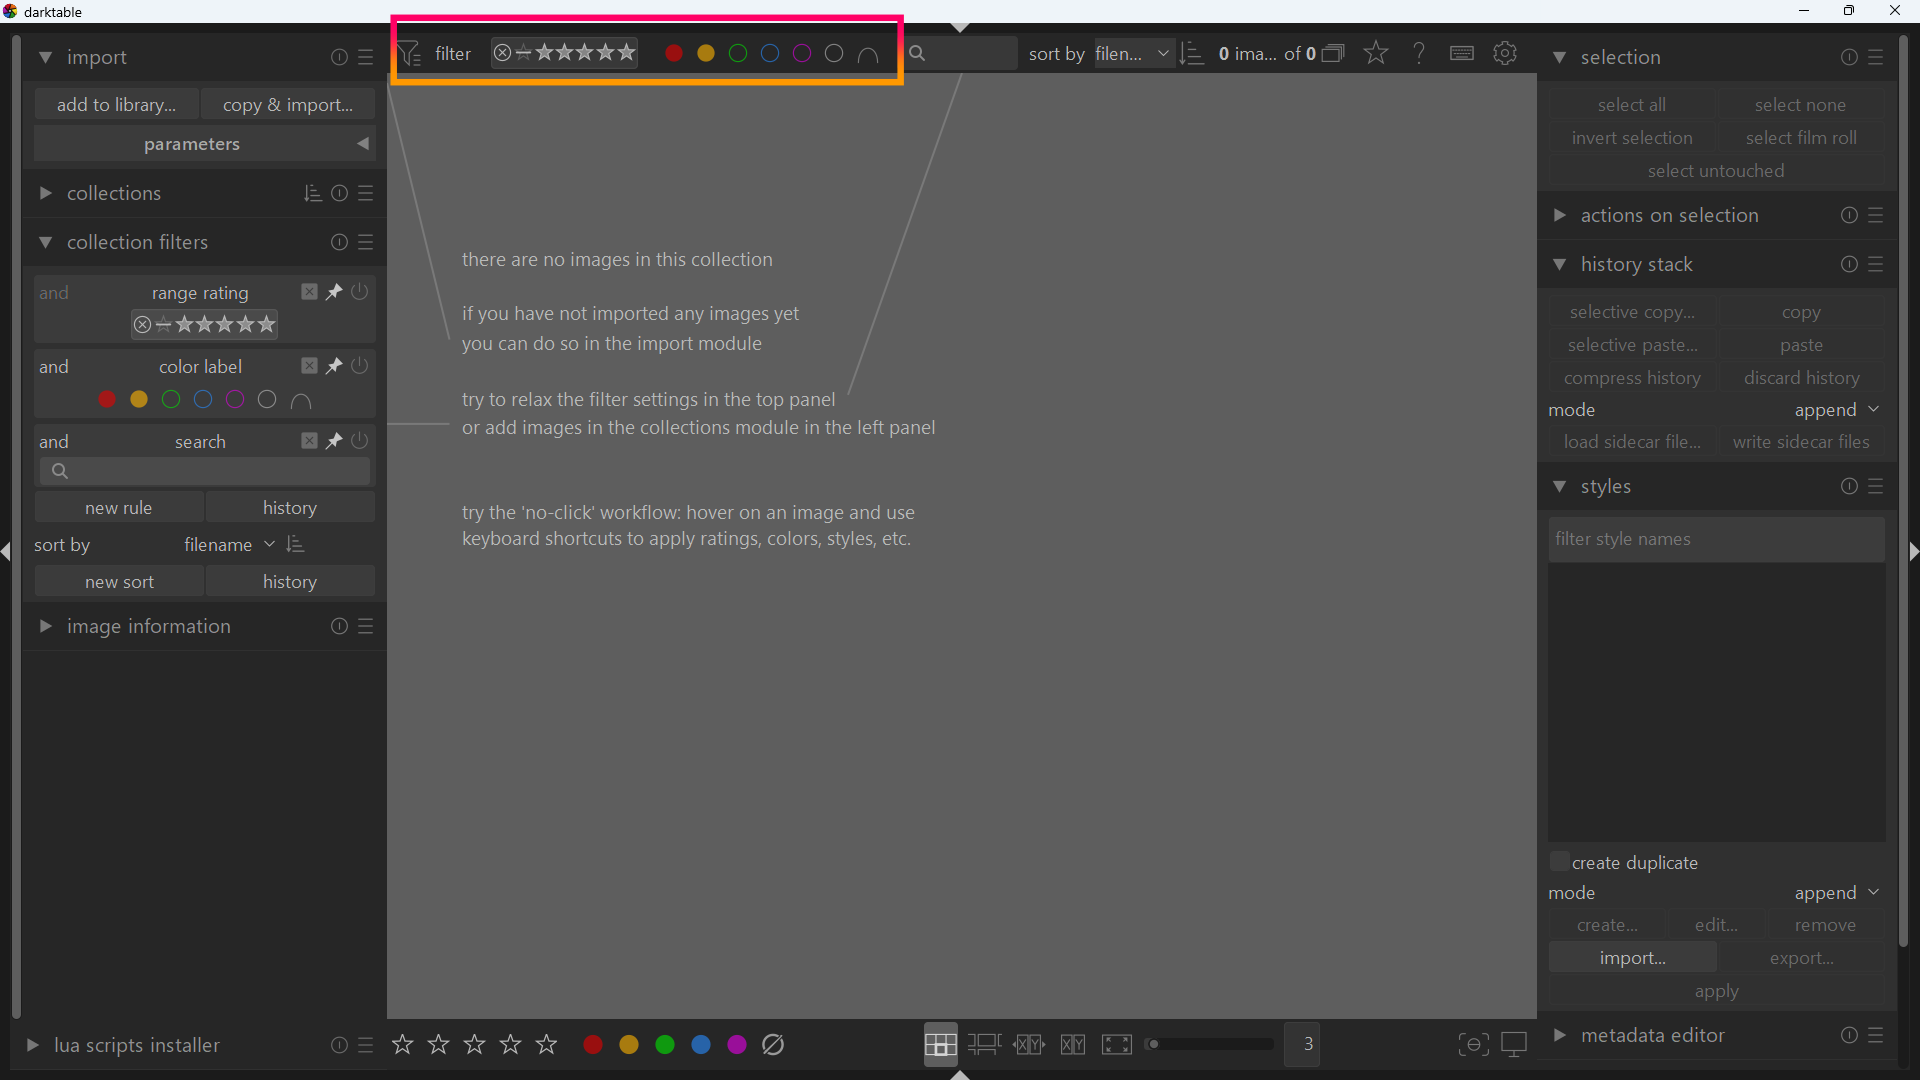
Task: Open the styles module presets menu
Action: coord(1876,486)
